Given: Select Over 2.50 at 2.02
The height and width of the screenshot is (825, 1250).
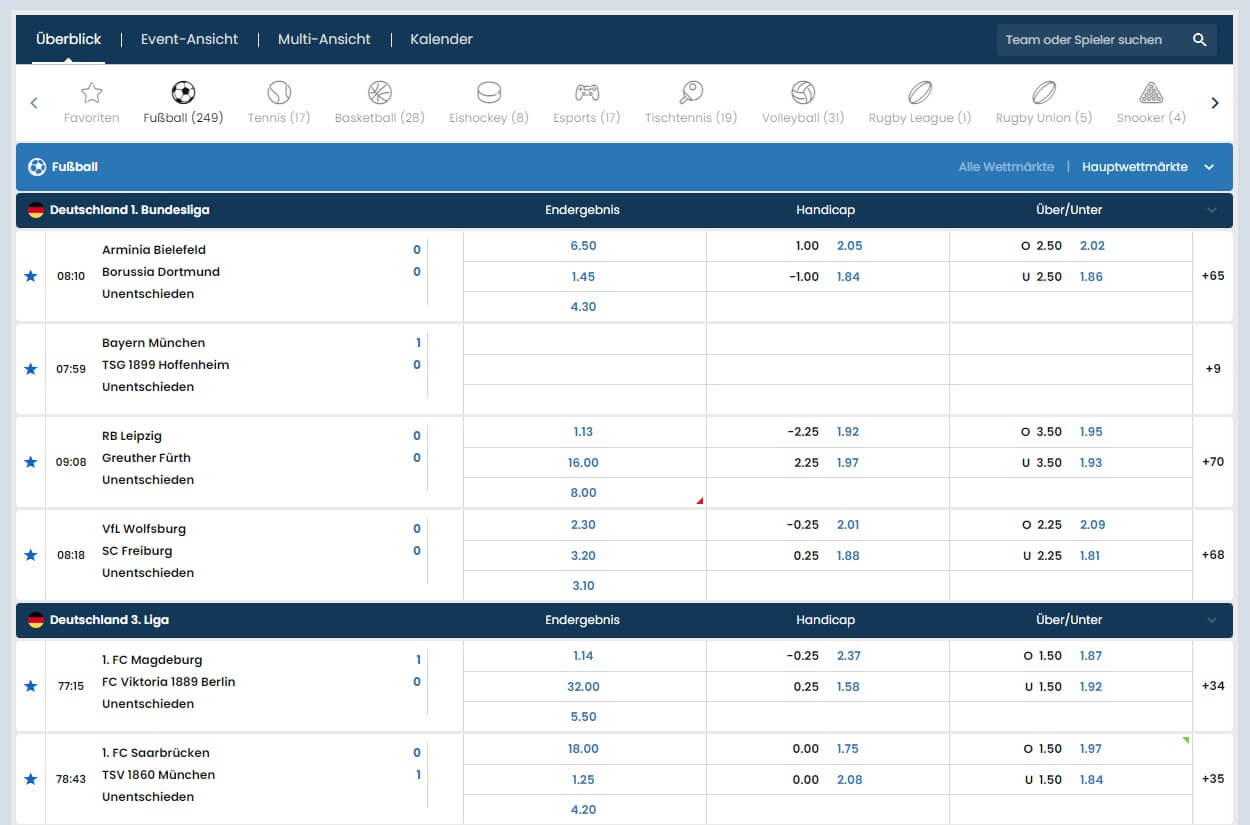Looking at the screenshot, I should click(1070, 246).
